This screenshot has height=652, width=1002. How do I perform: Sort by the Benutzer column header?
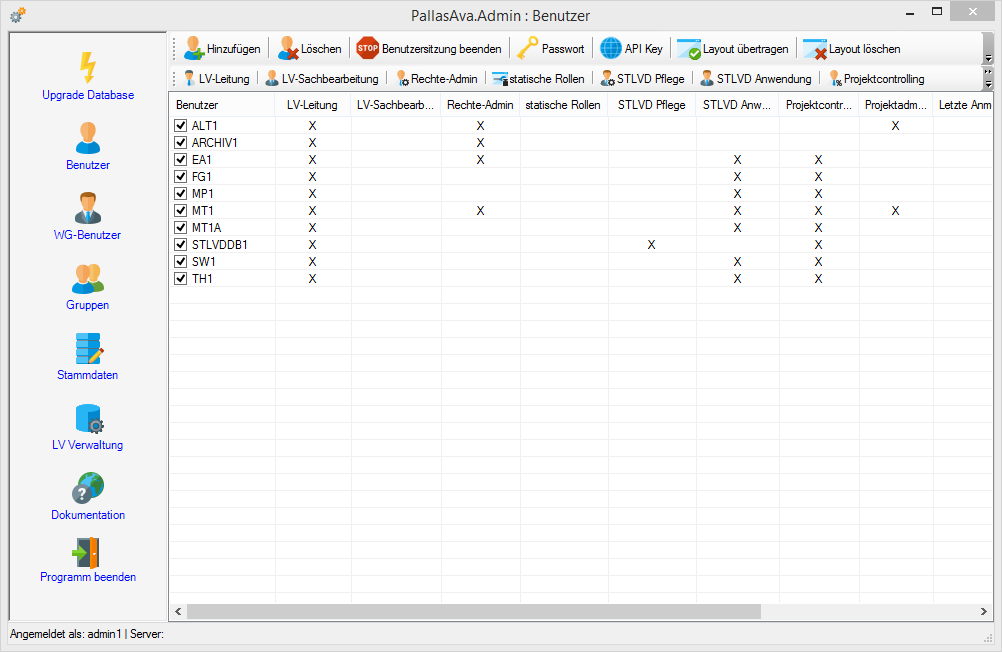tap(222, 105)
